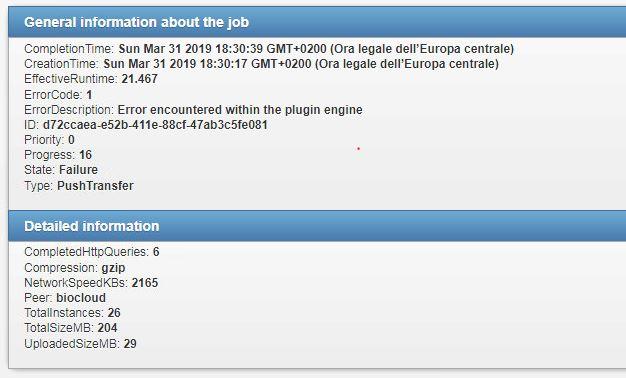Click the Priority value 0
626x378 pixels.
71,140
